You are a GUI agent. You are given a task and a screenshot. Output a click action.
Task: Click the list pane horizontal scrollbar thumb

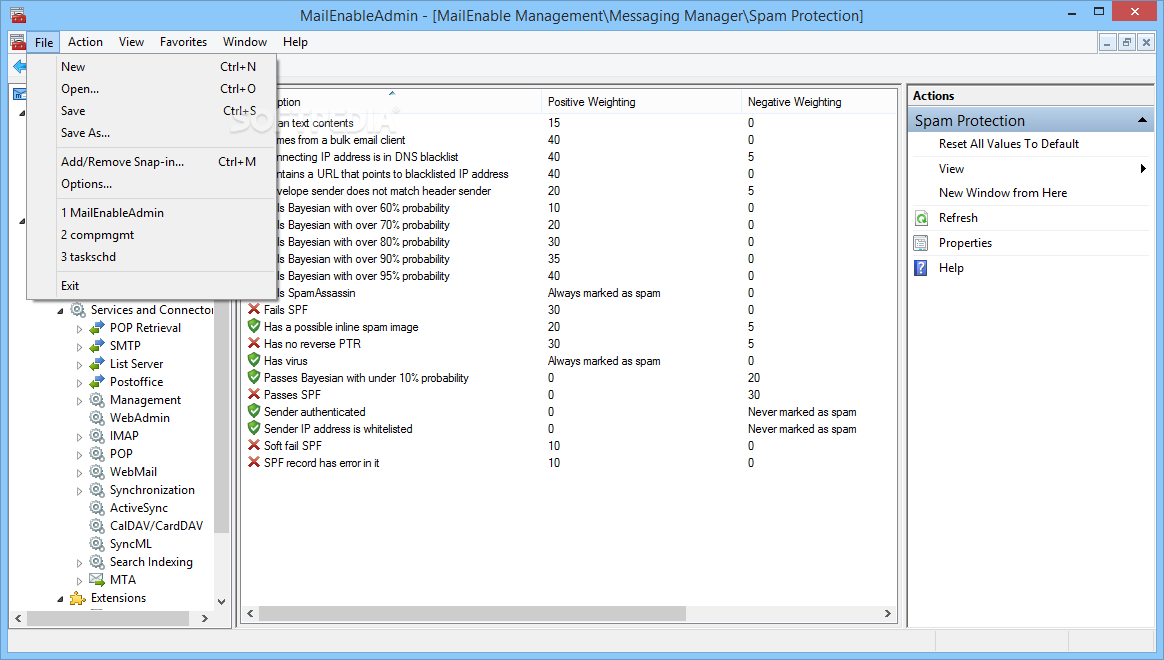(x=472, y=614)
